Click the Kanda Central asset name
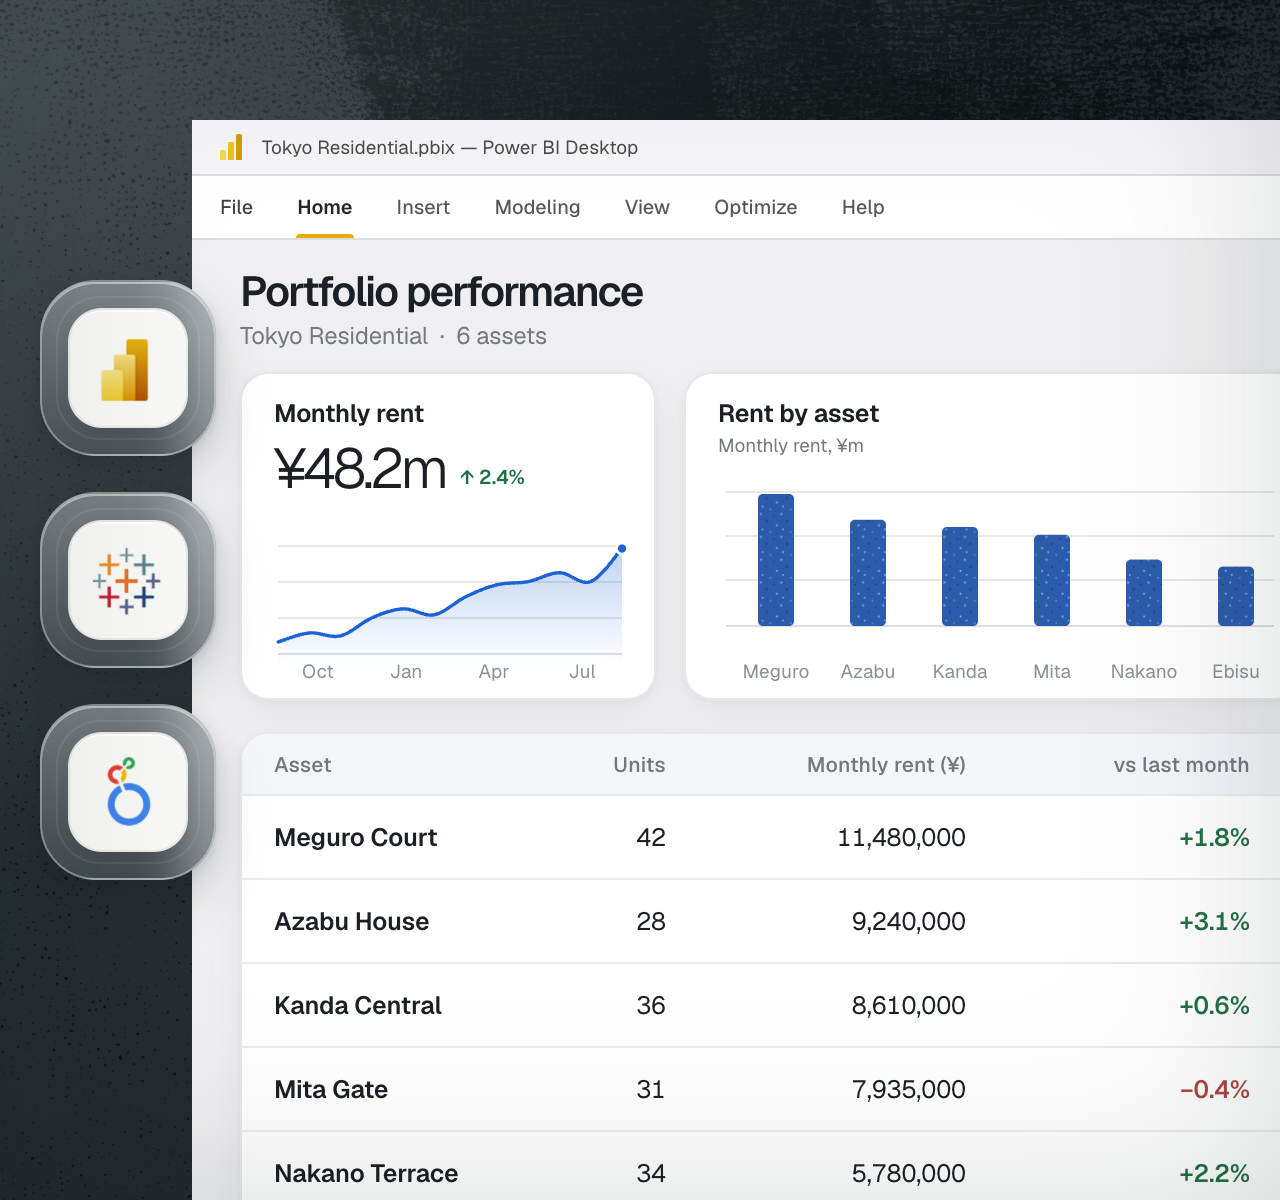Image resolution: width=1280 pixels, height=1200 pixels. (x=358, y=1005)
